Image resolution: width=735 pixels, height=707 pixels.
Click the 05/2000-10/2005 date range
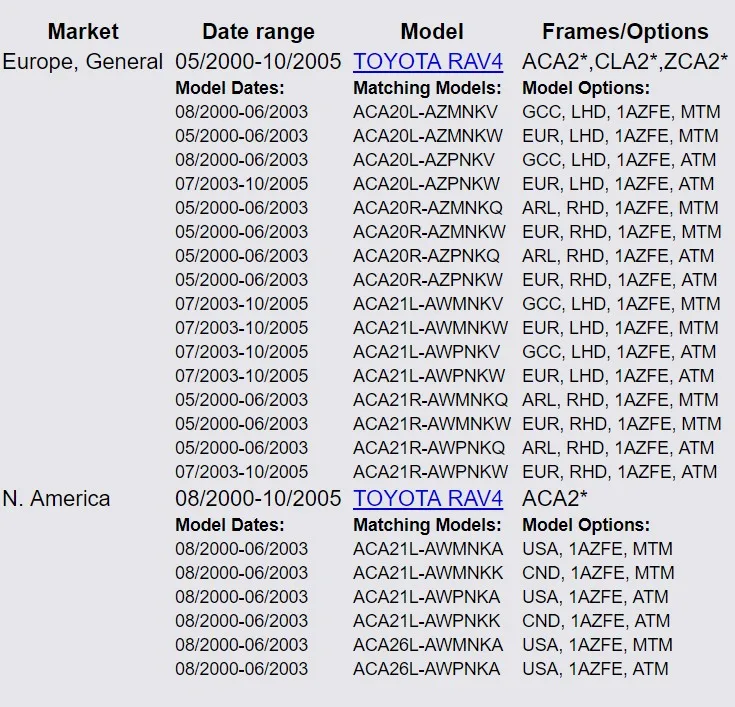pos(258,62)
